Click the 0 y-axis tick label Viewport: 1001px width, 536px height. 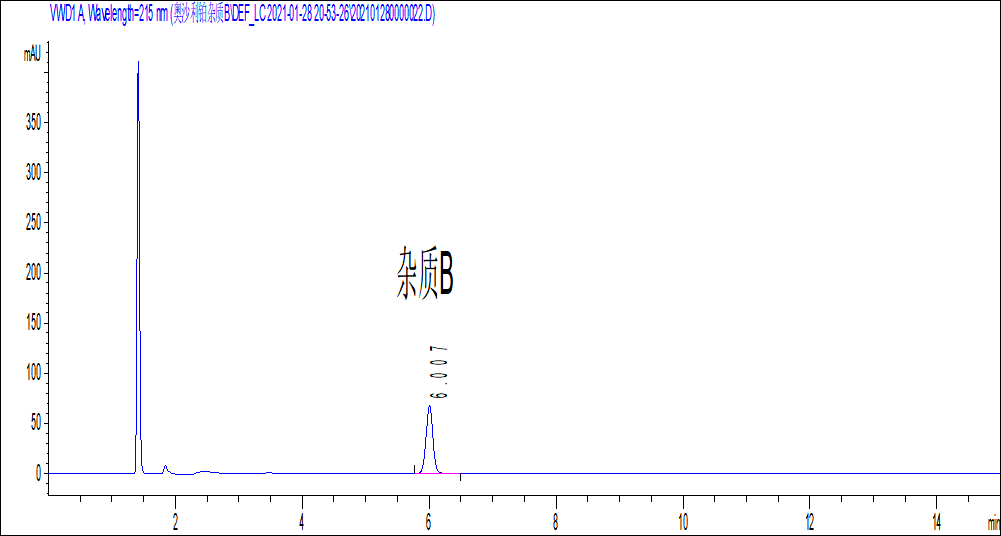click(38, 473)
